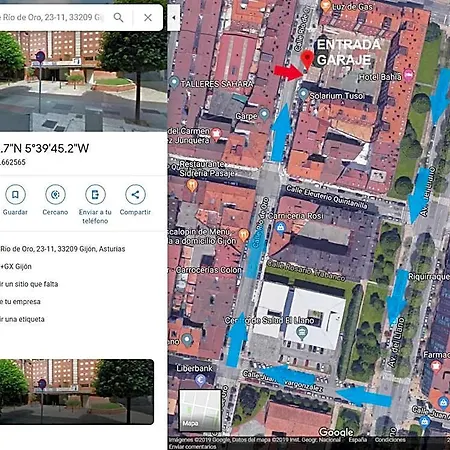Open the Hotel Bahía lodging marker
This screenshot has width=450, height=450.
point(409,75)
